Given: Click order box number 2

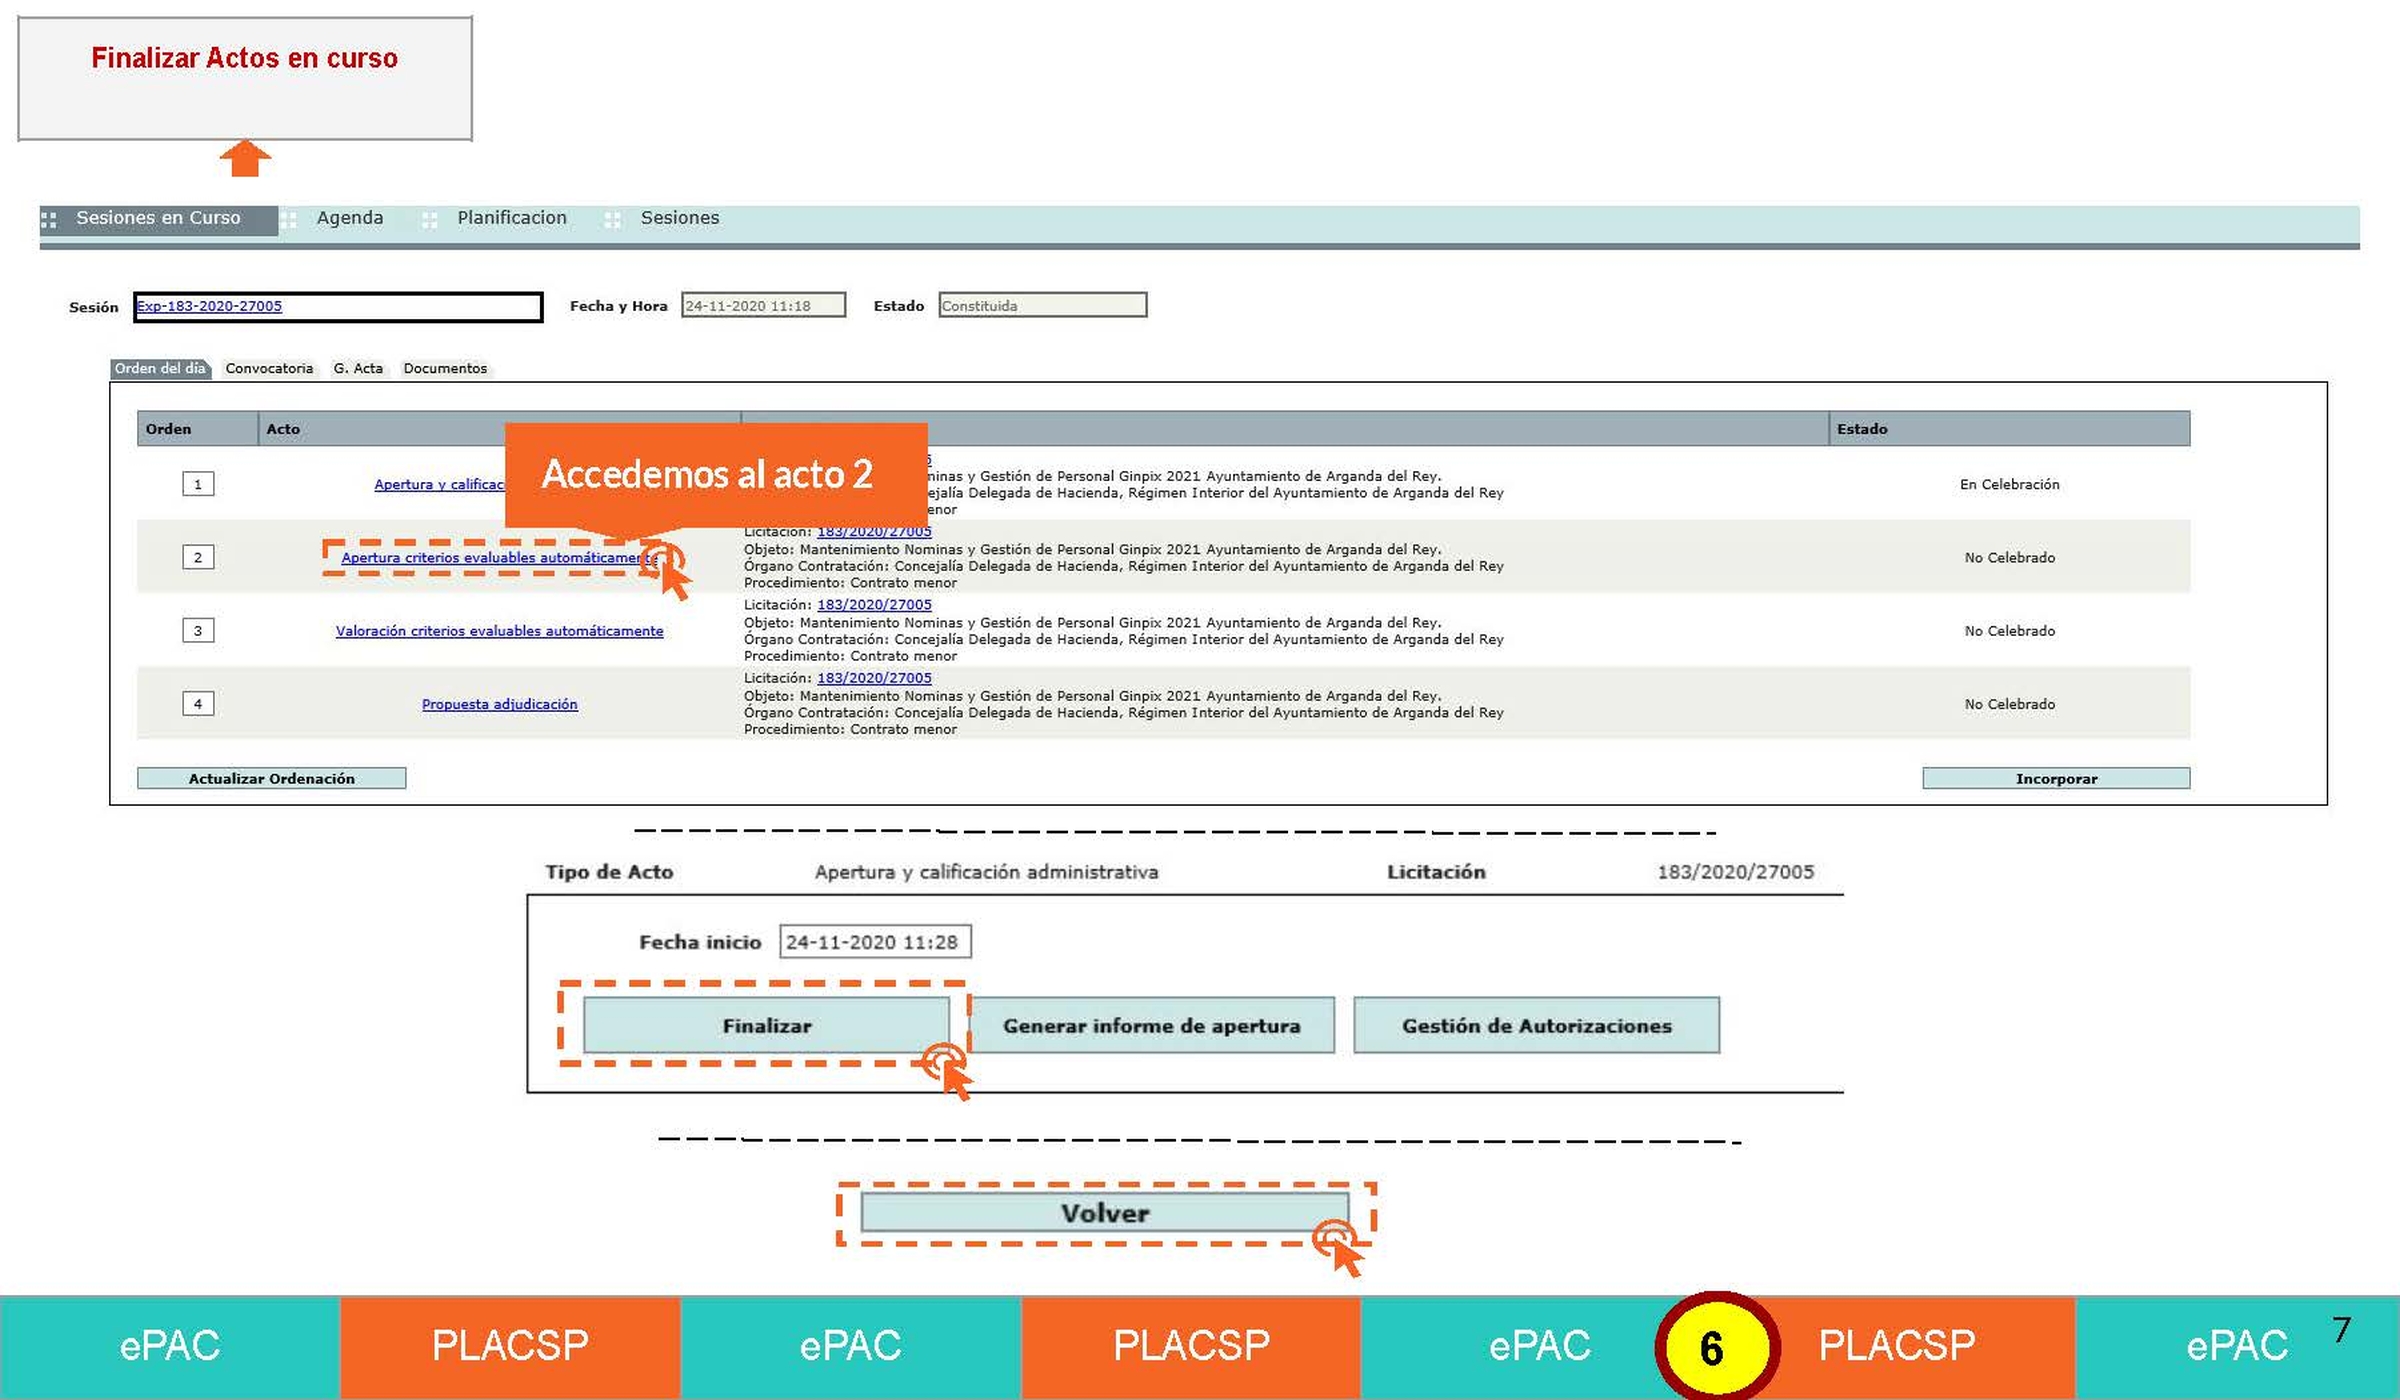Looking at the screenshot, I should coord(198,557).
